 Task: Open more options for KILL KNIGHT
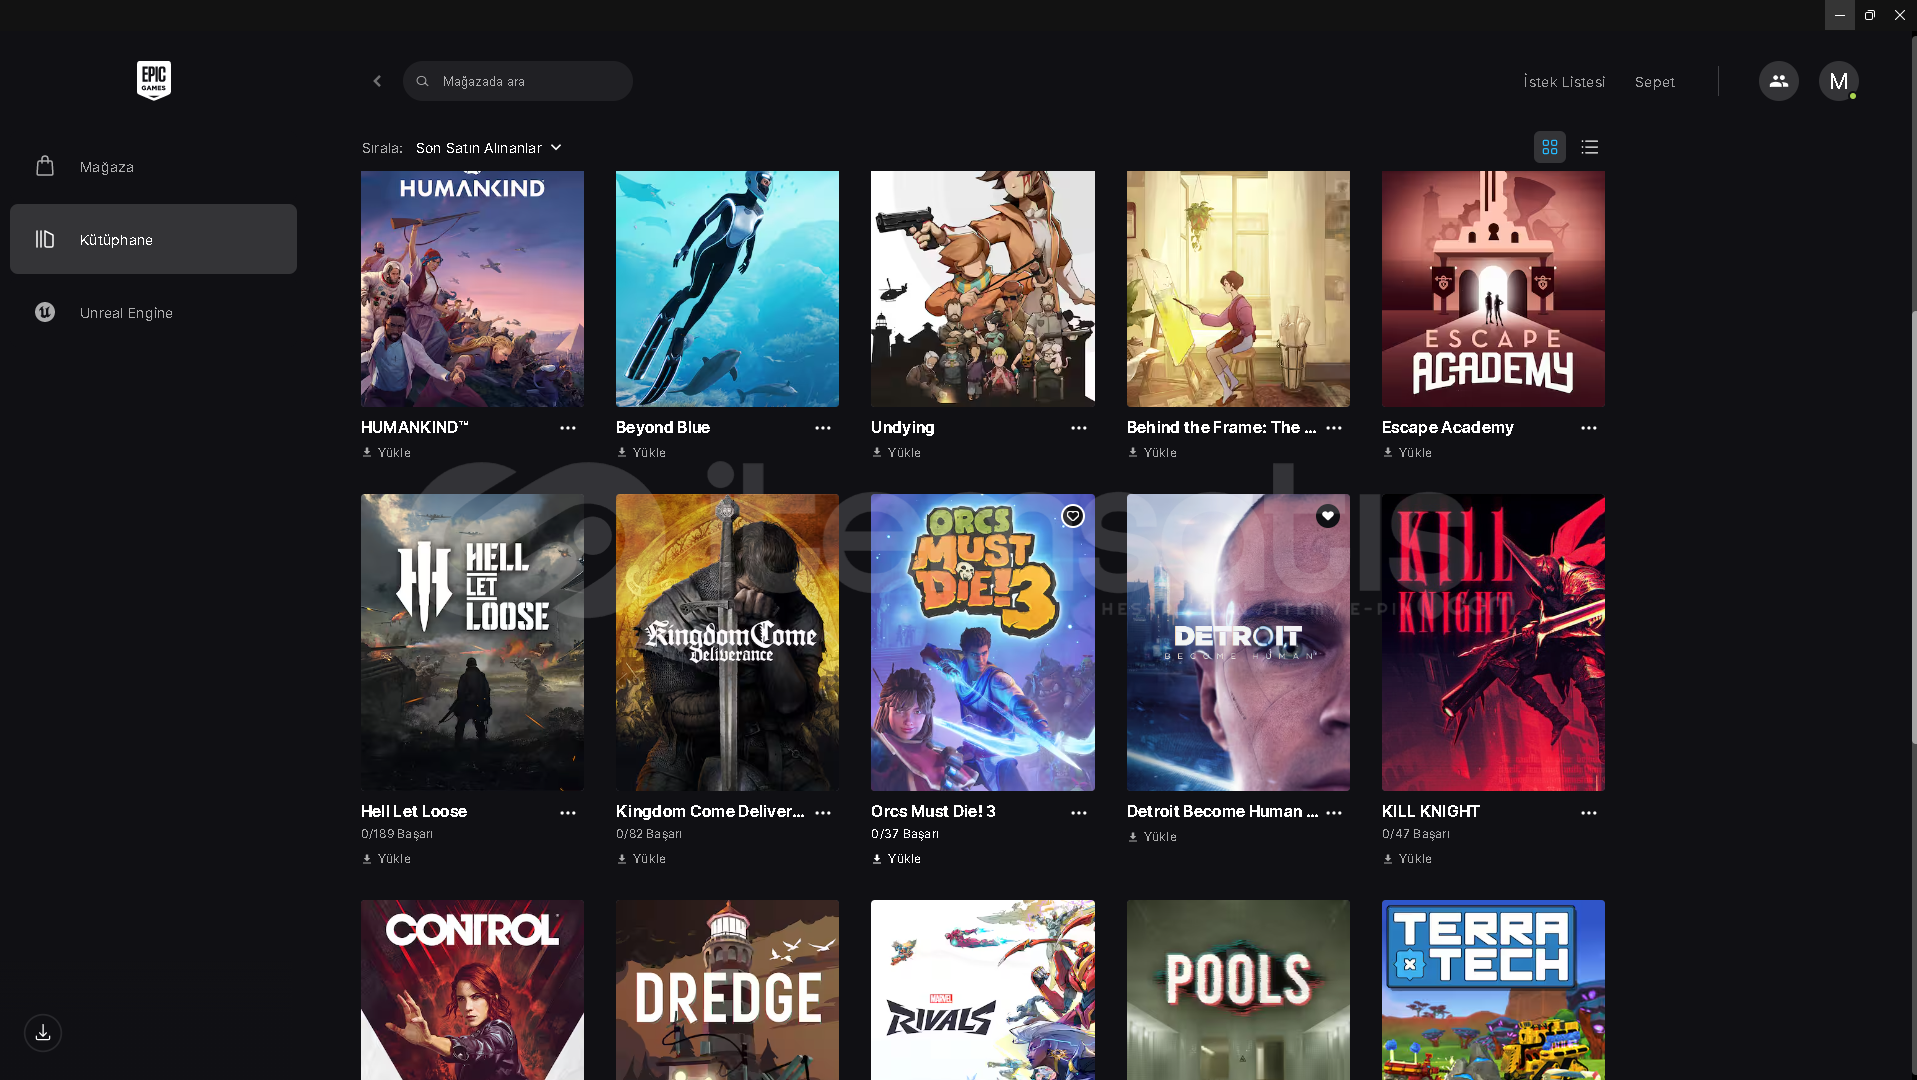(1589, 813)
